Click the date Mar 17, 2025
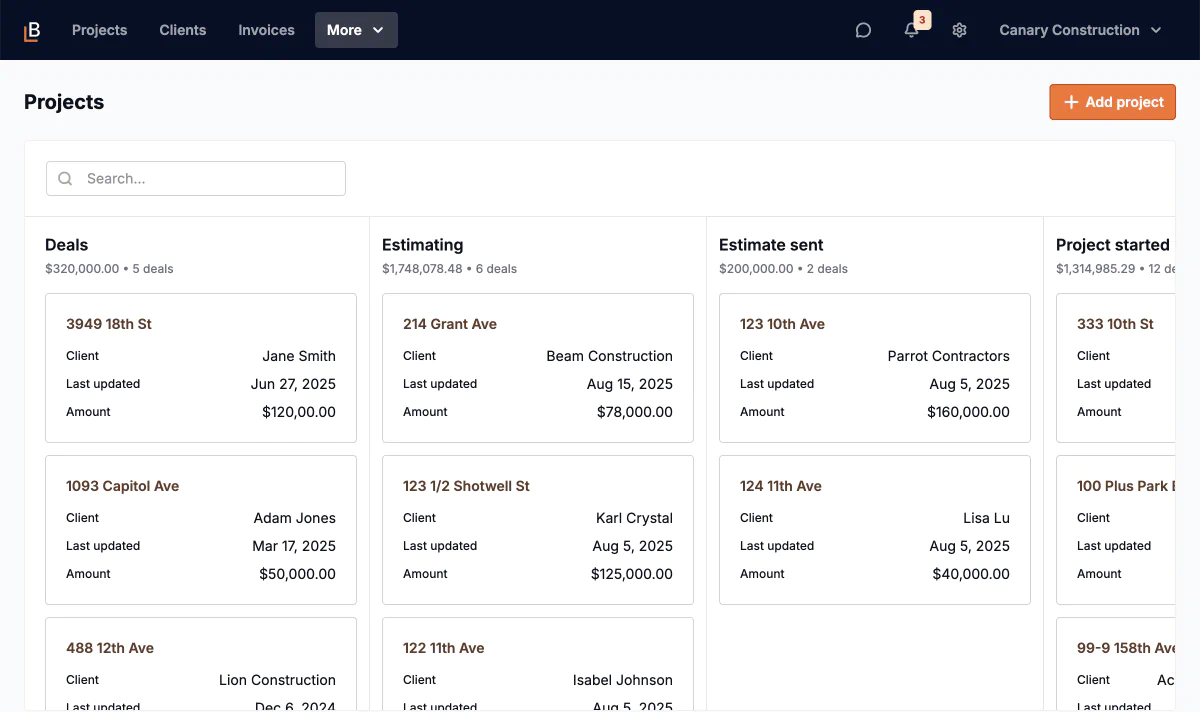This screenshot has height=712, width=1200. click(294, 546)
